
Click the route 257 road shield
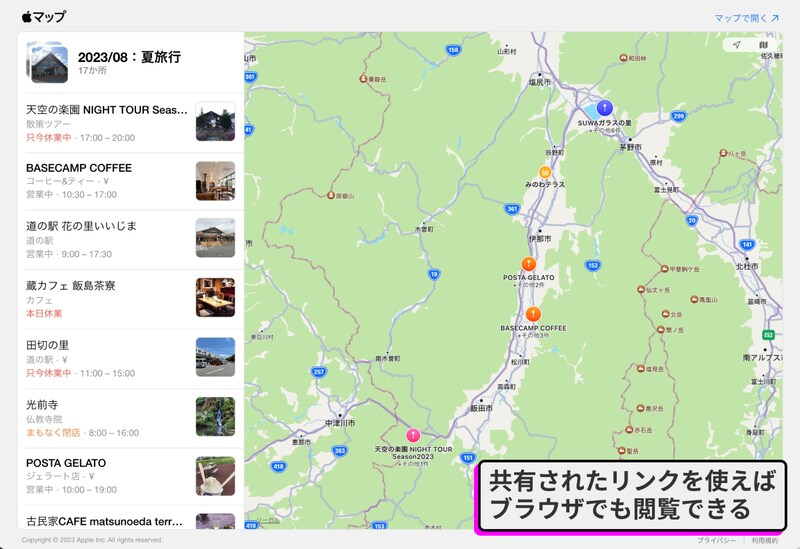[x=319, y=372]
